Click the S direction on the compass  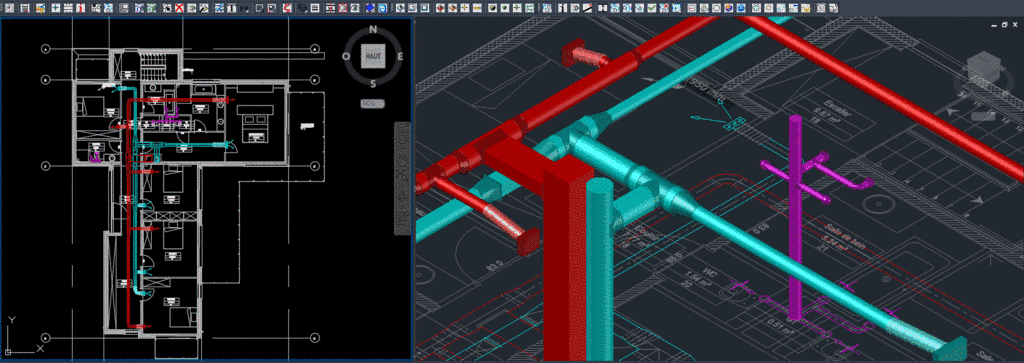click(373, 83)
